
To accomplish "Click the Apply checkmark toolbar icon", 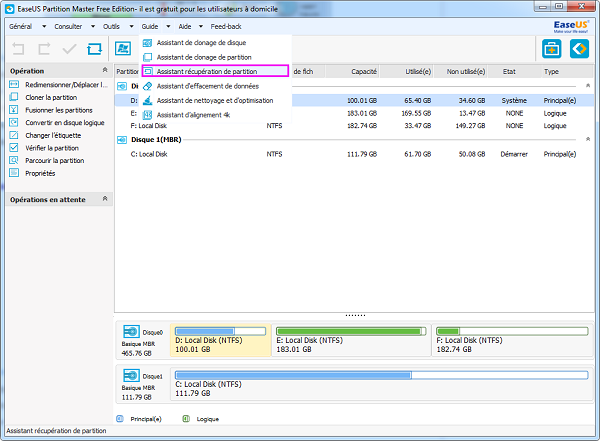I will pos(69,49).
